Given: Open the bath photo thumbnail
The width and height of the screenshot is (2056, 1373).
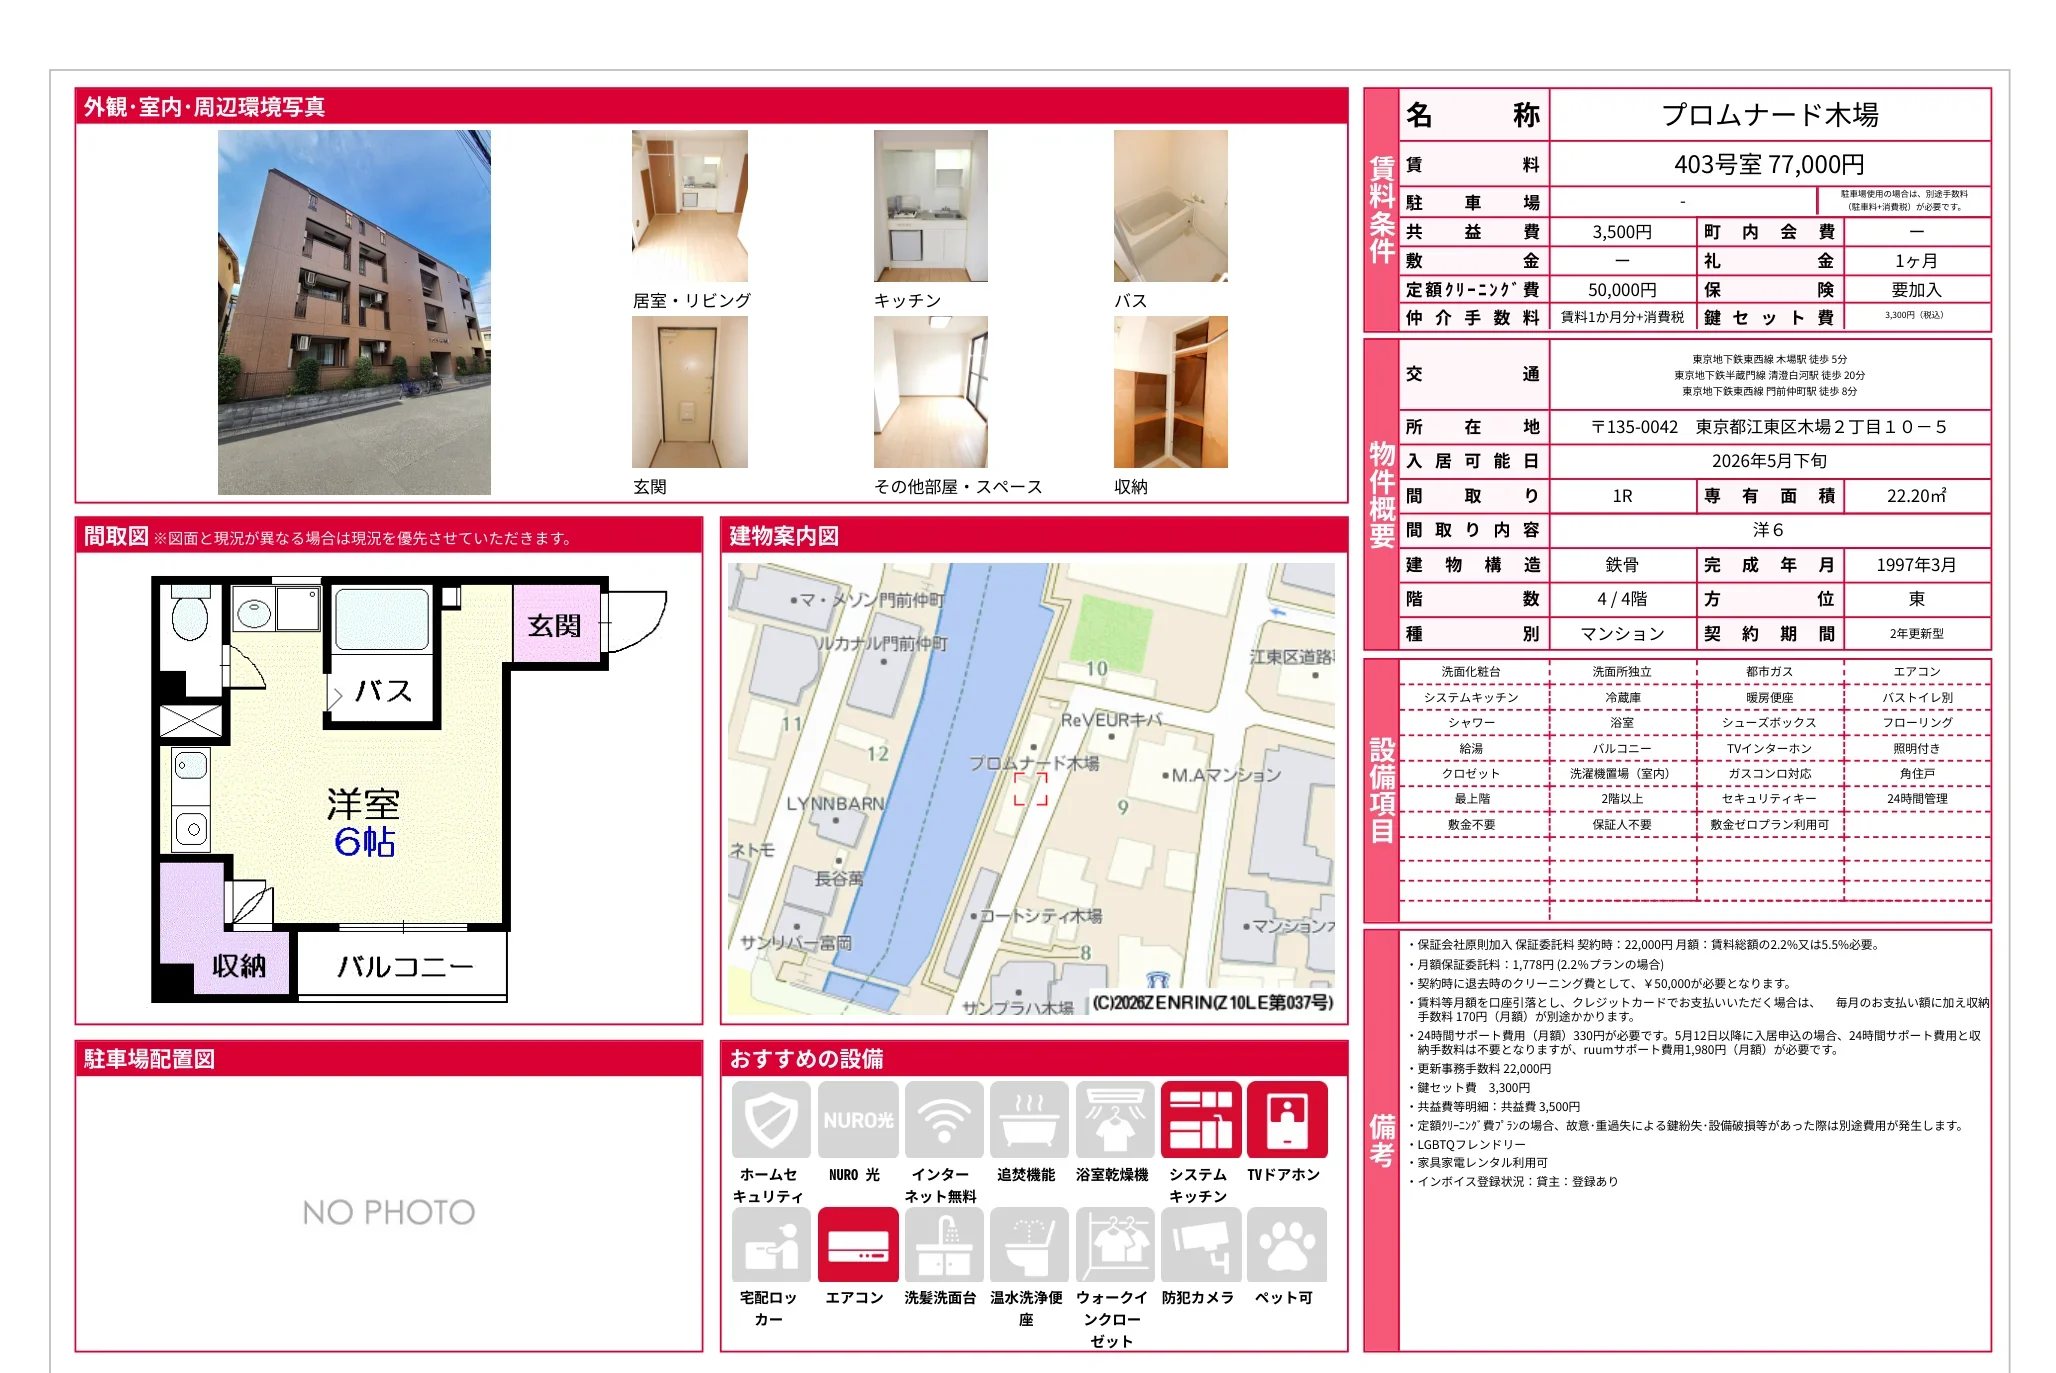Looking at the screenshot, I should [1170, 206].
